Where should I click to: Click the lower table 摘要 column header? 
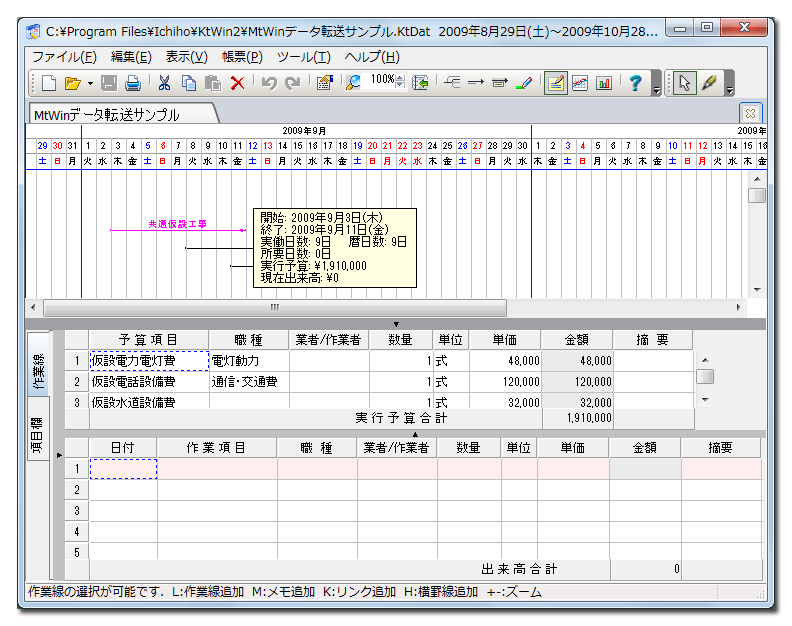[x=721, y=448]
